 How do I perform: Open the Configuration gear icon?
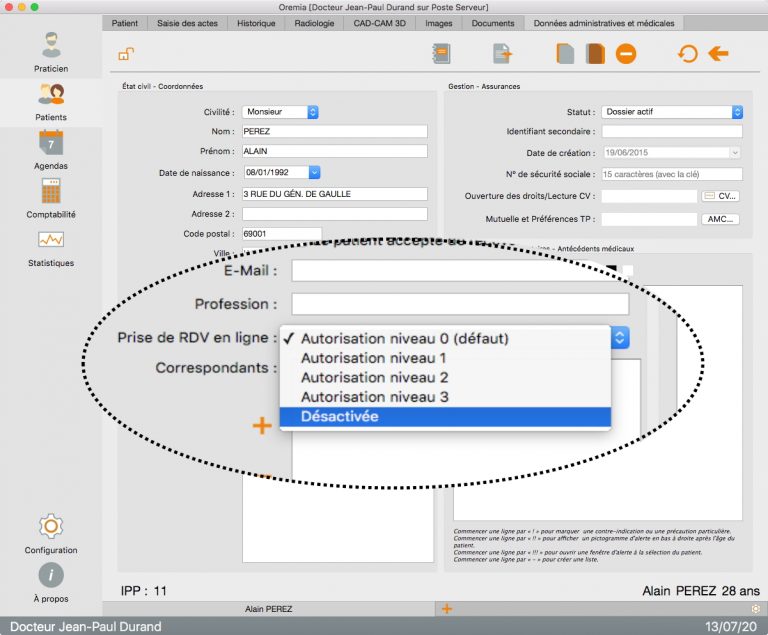51,526
